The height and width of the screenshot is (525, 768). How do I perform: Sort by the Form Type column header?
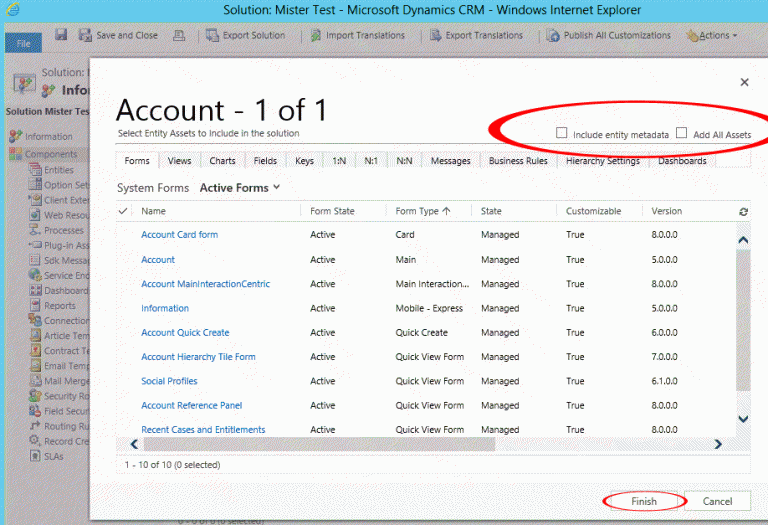(x=423, y=211)
